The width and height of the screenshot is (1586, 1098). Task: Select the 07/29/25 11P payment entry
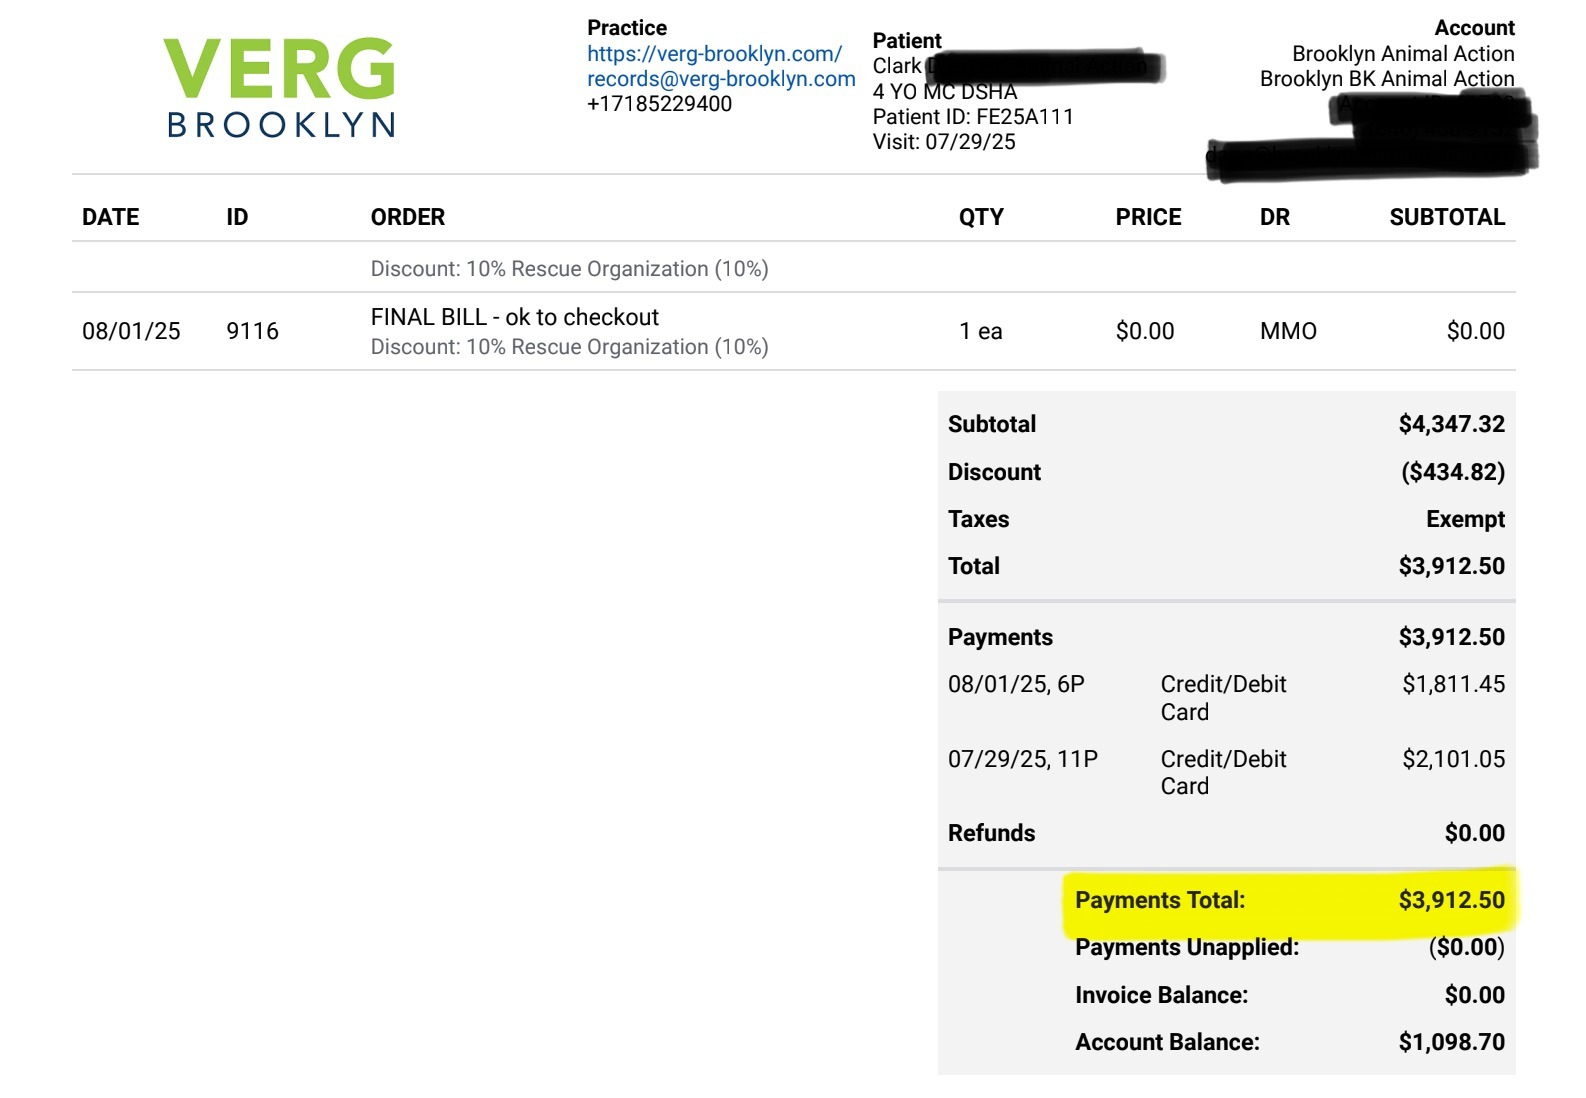pyautogui.click(x=1226, y=772)
